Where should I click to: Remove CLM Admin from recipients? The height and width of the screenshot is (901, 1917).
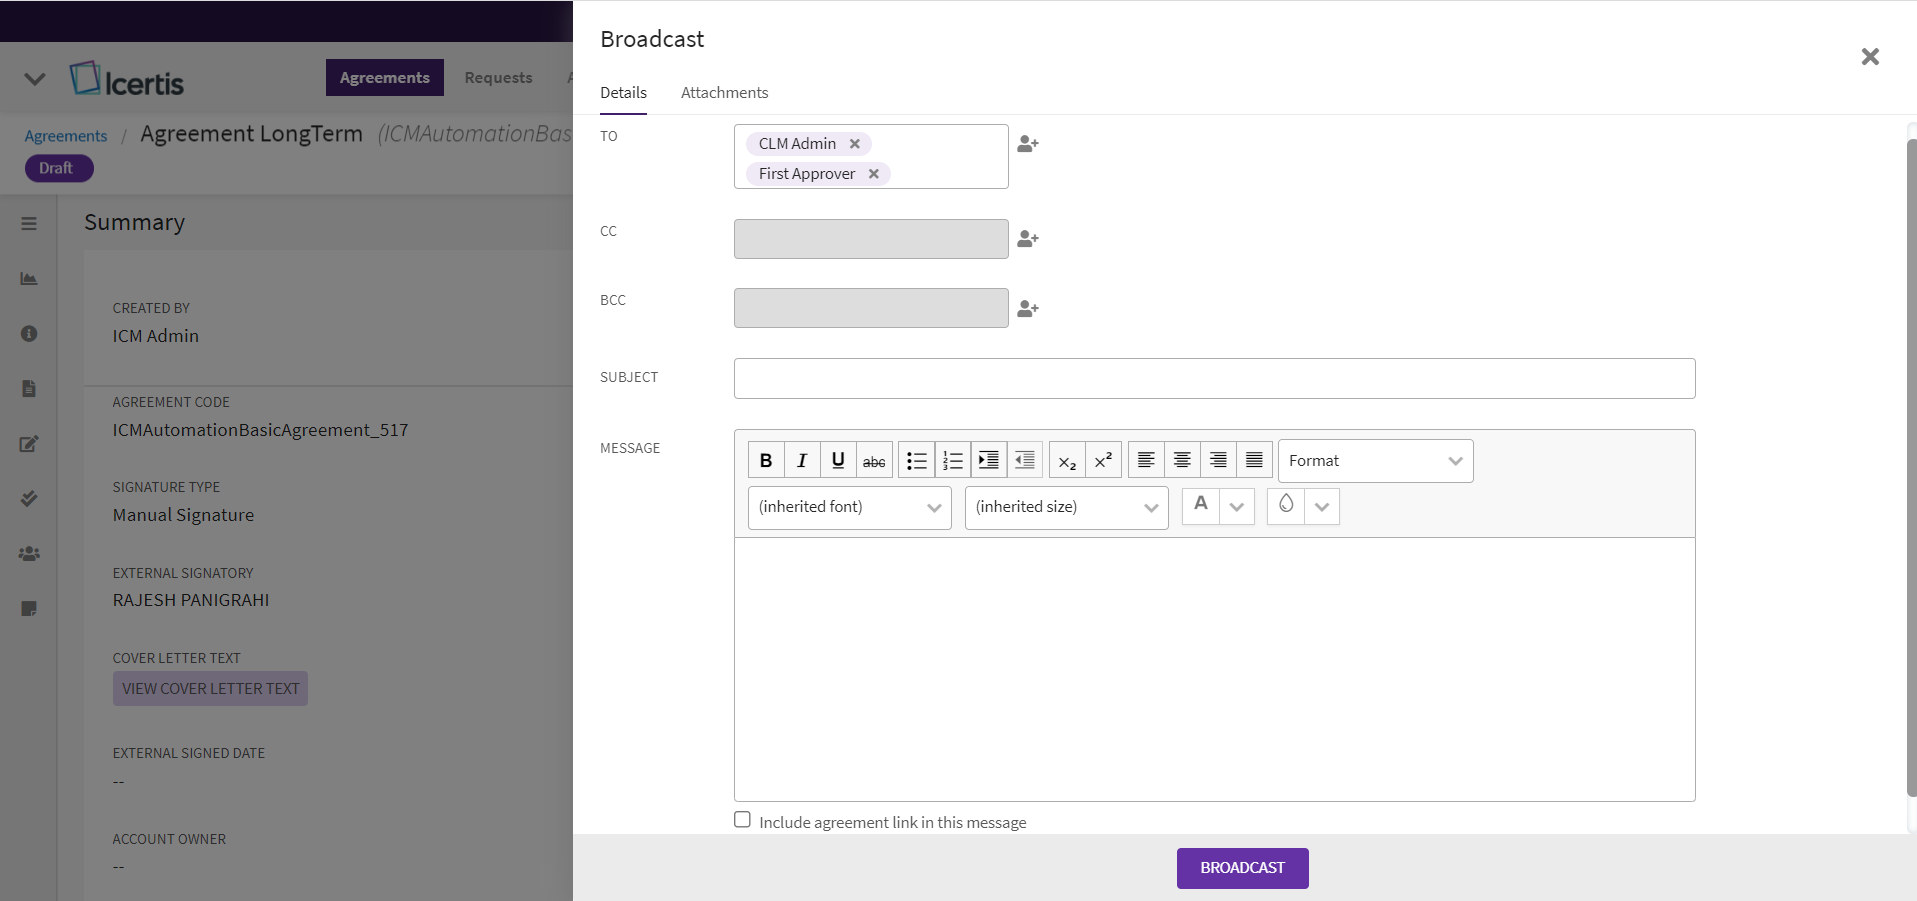pos(855,144)
